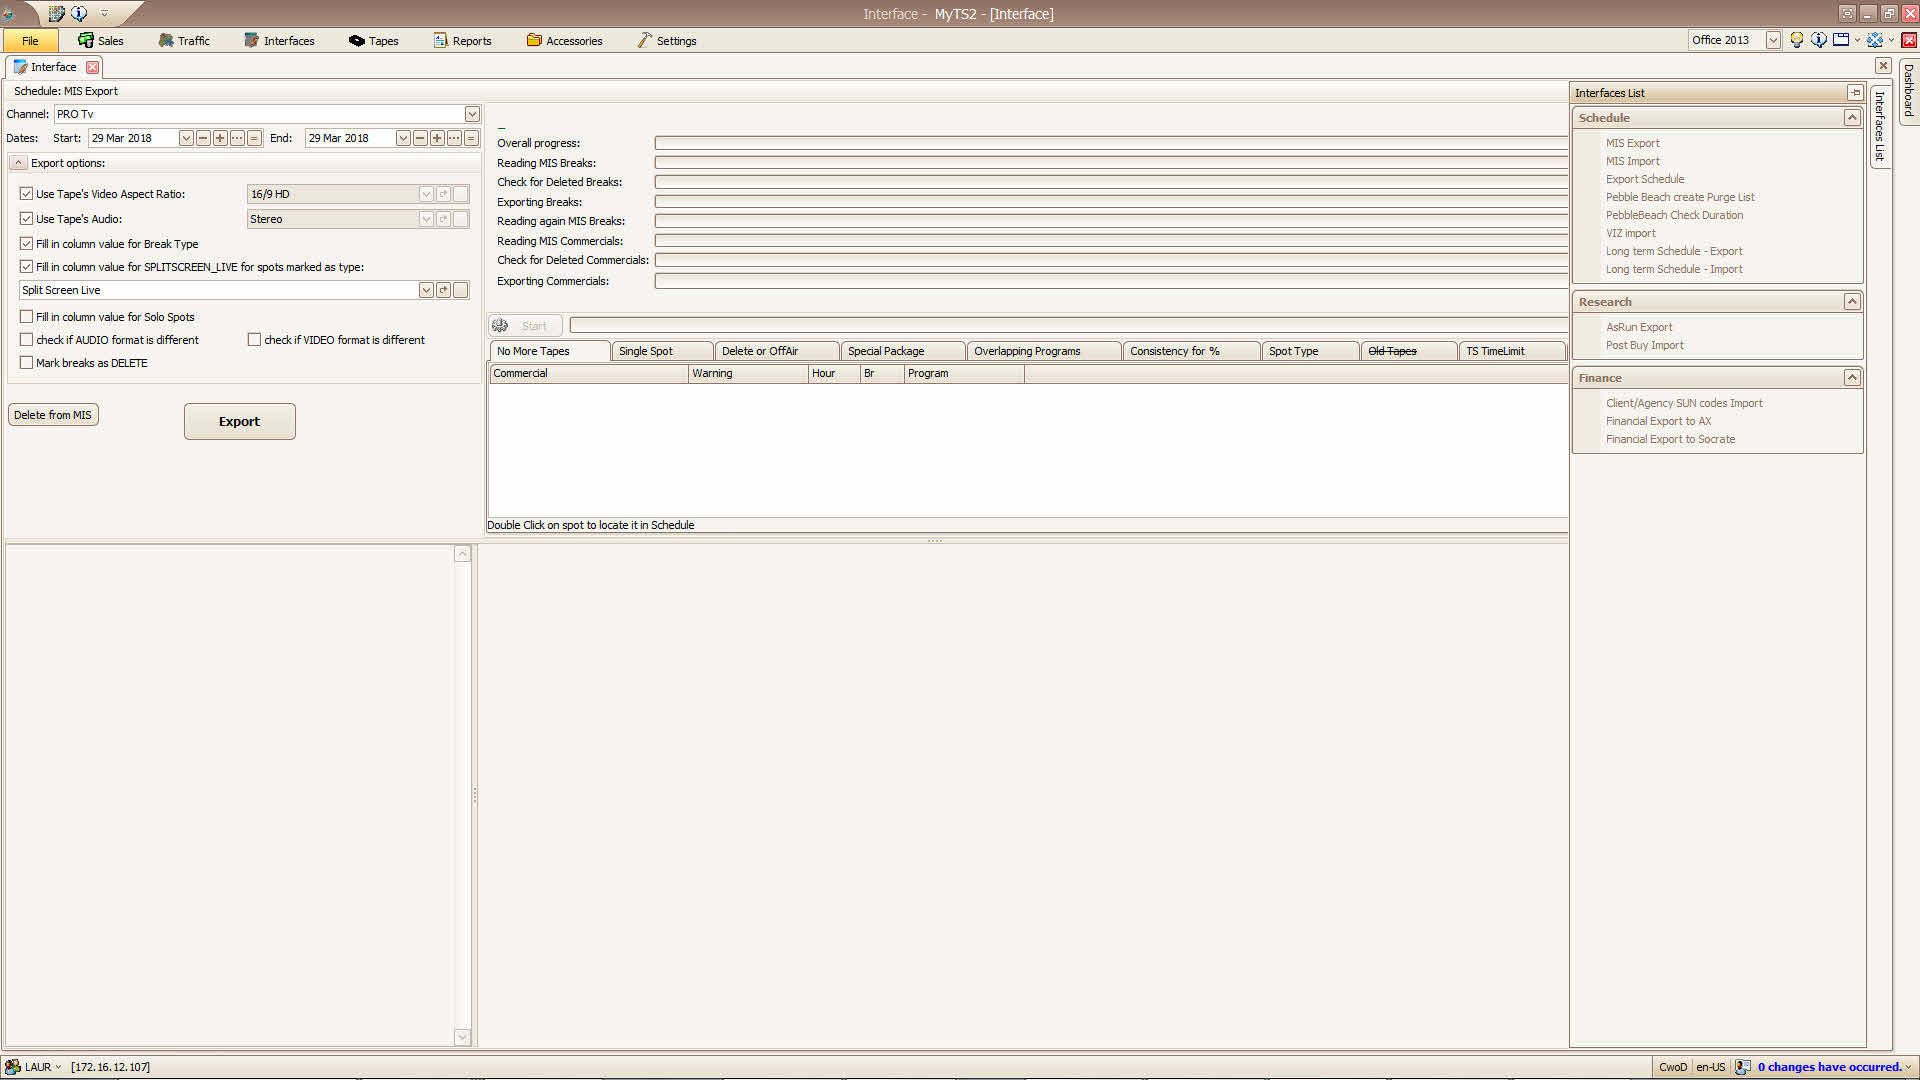The image size is (1920, 1080).
Task: Open the Channel dropdown
Action: click(472, 114)
